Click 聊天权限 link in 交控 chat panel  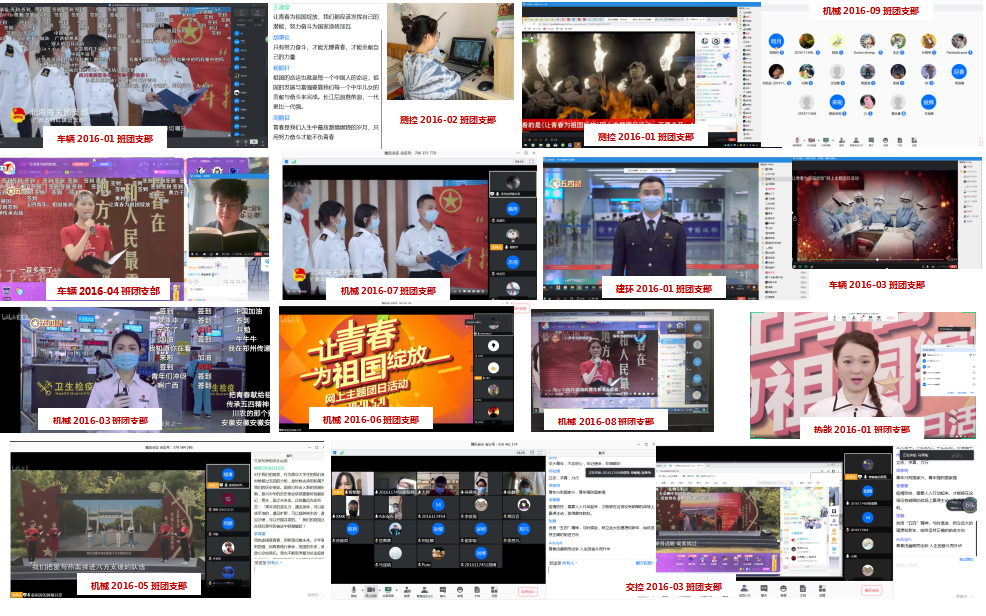click(643, 563)
